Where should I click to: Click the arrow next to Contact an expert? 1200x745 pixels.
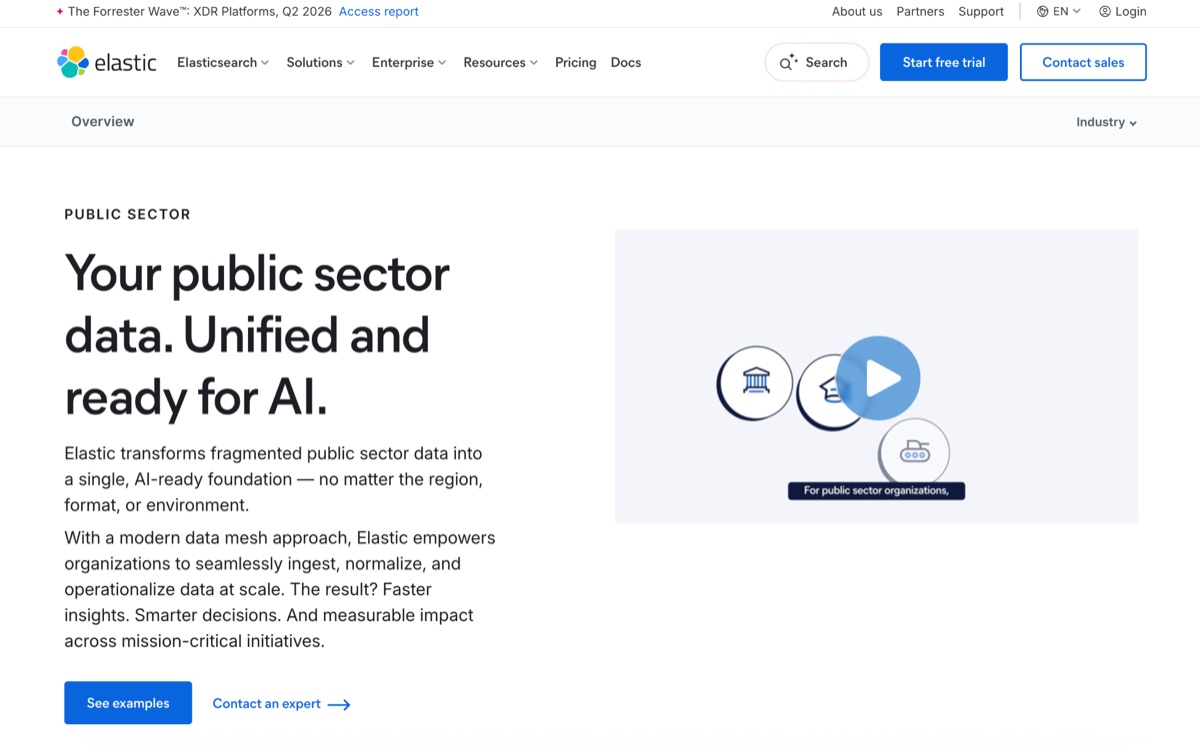click(x=339, y=704)
